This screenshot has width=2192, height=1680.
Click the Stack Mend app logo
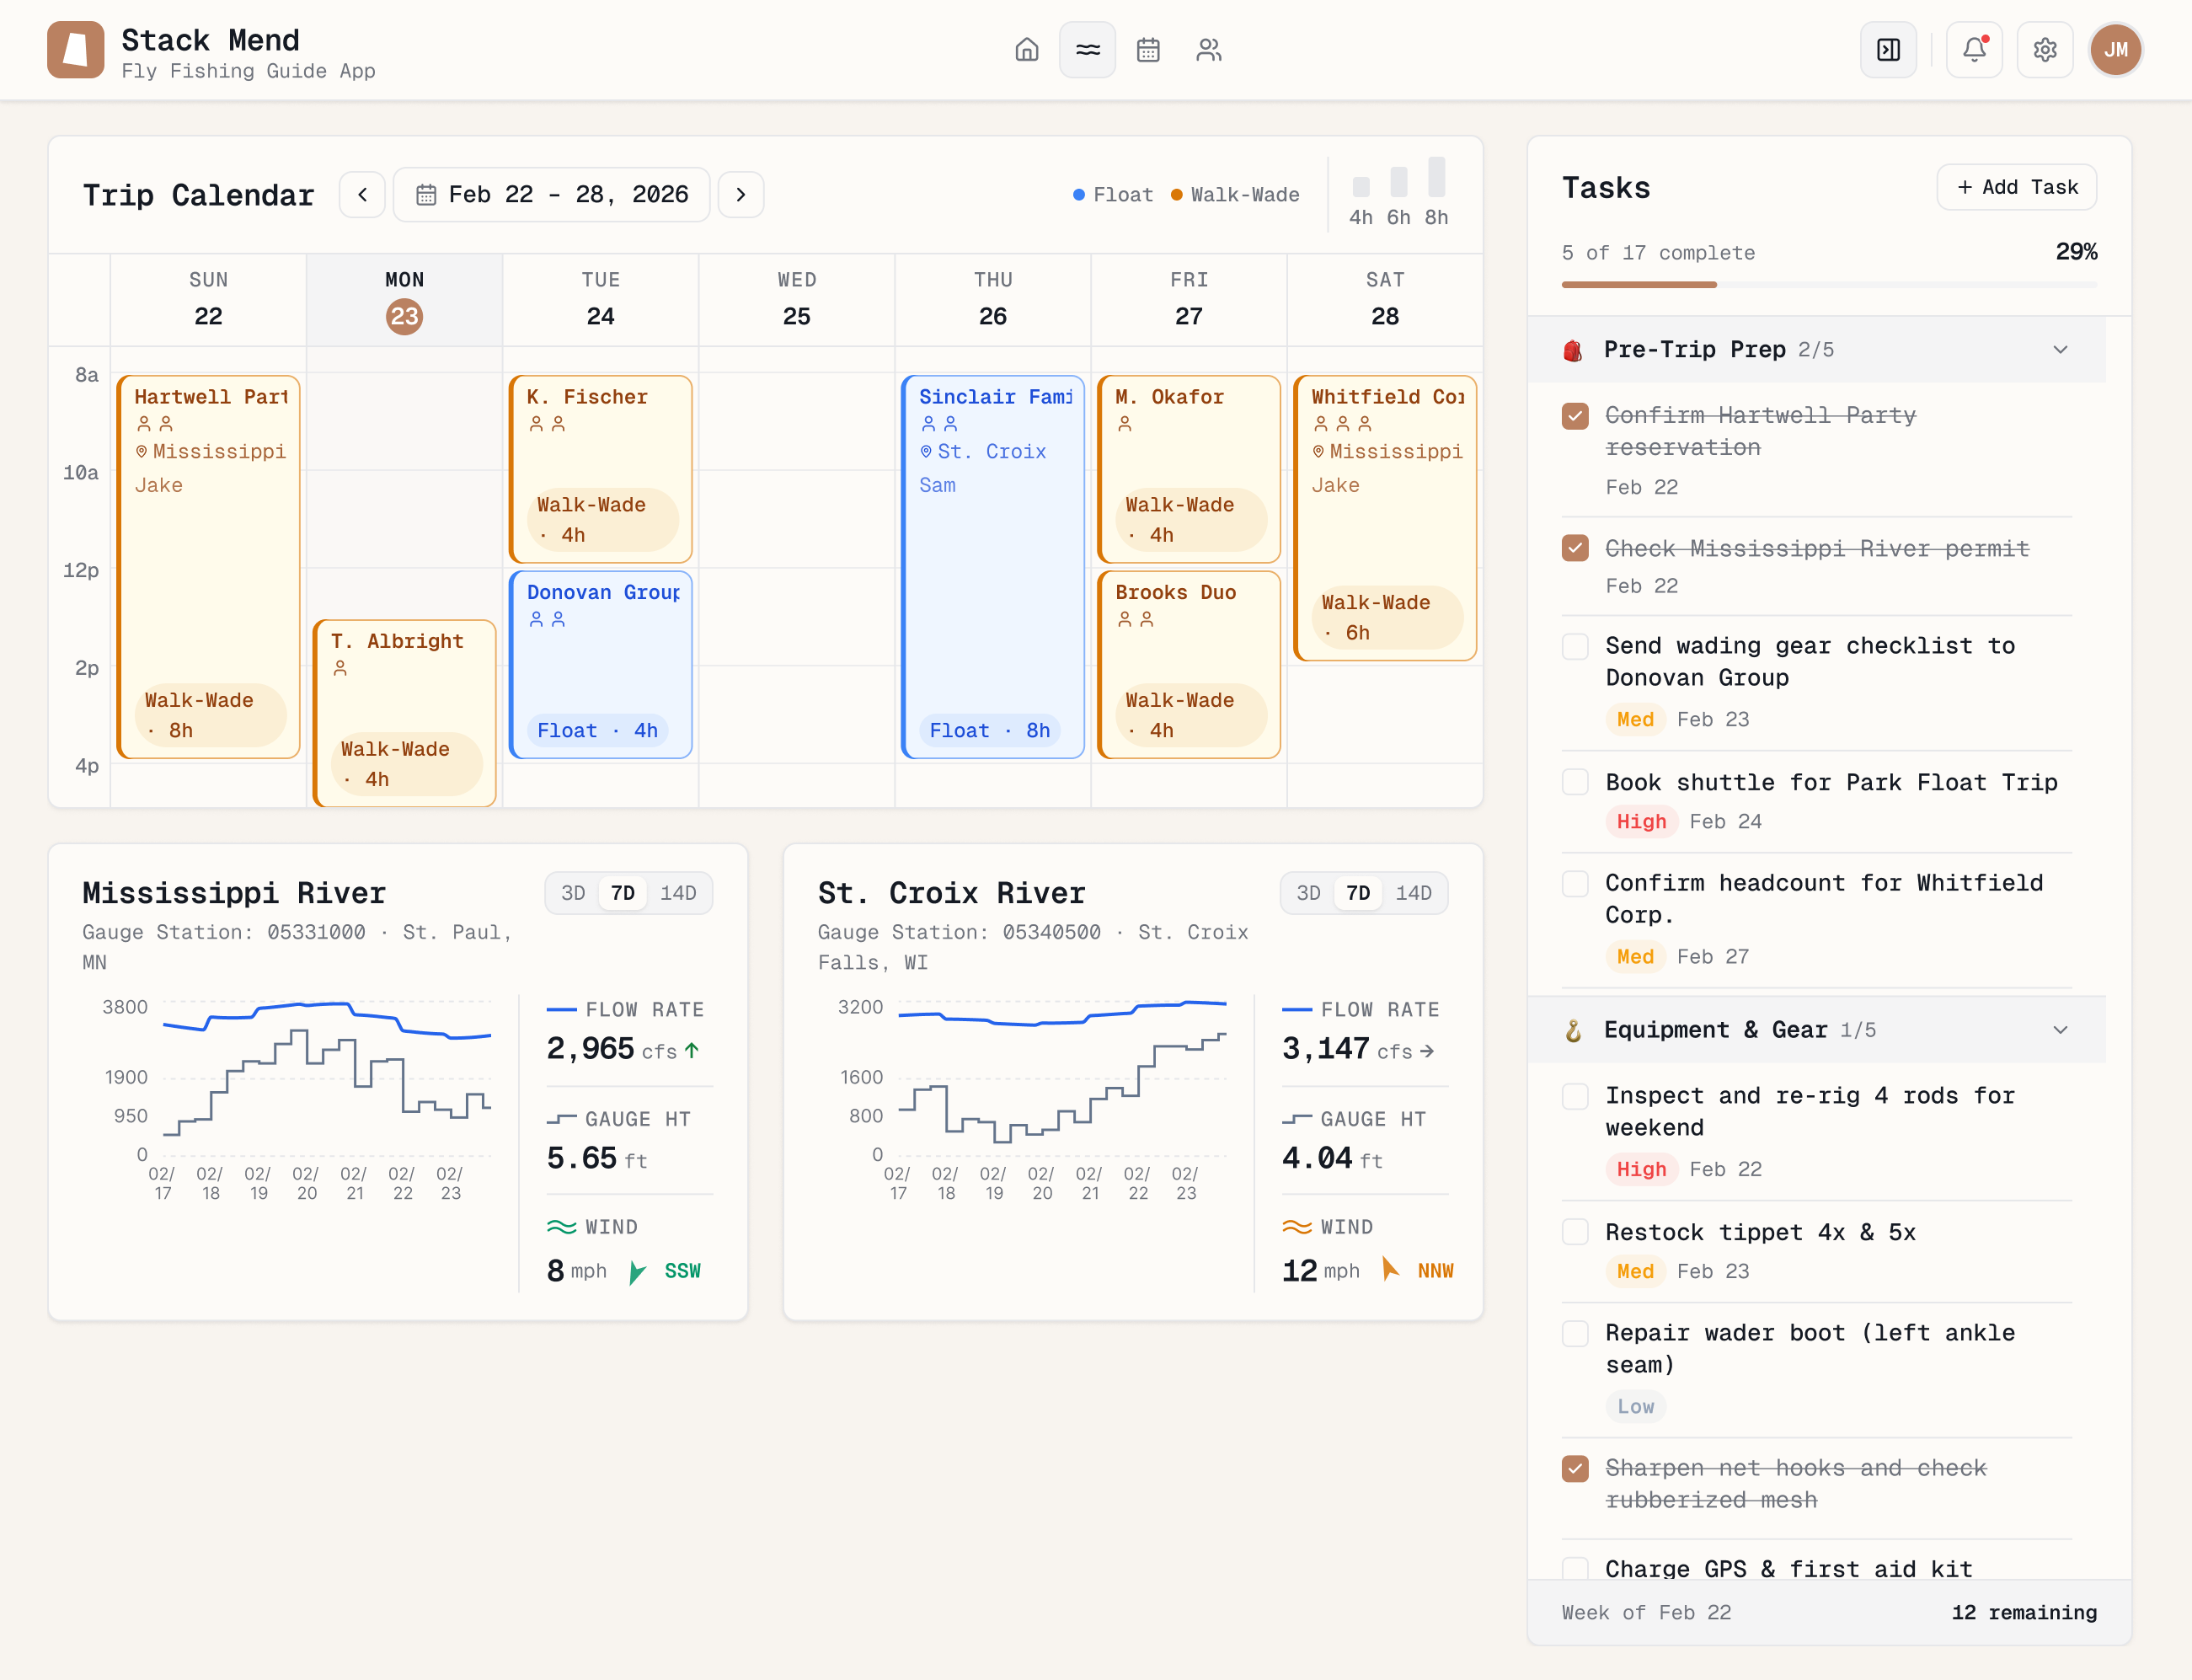(74, 49)
